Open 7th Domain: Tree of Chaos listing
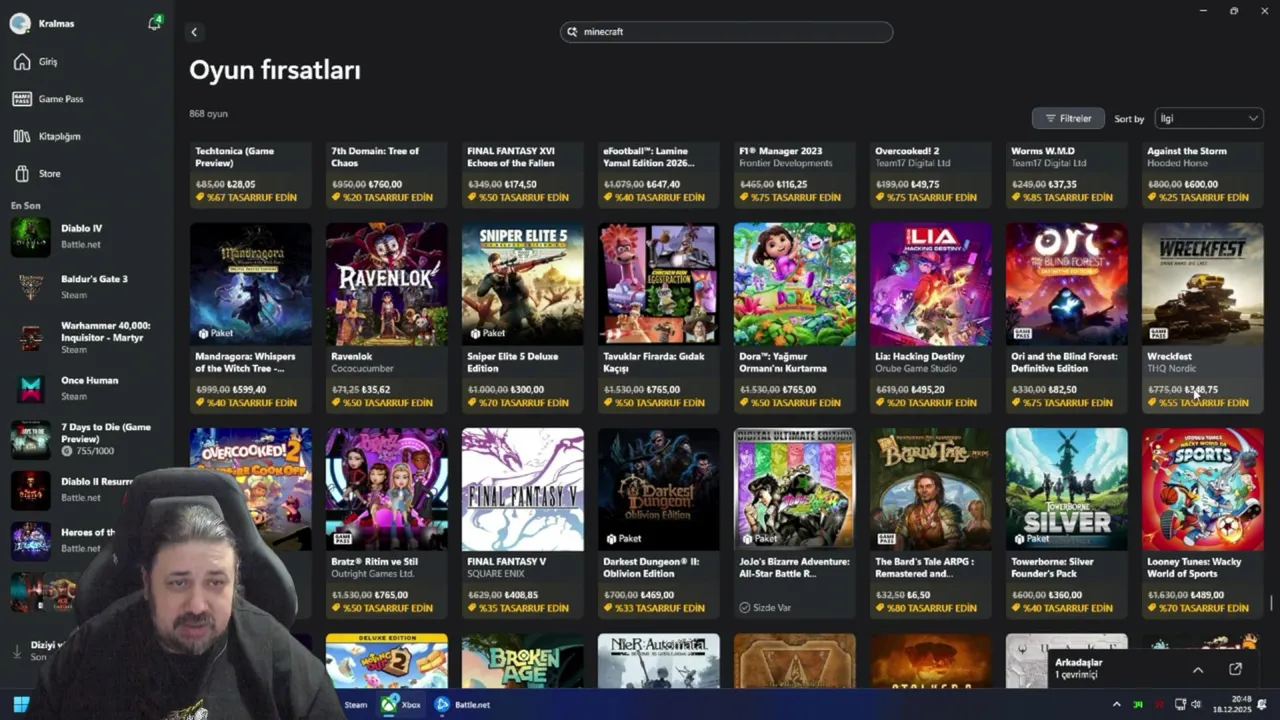The width and height of the screenshot is (1280, 720). tap(386, 175)
